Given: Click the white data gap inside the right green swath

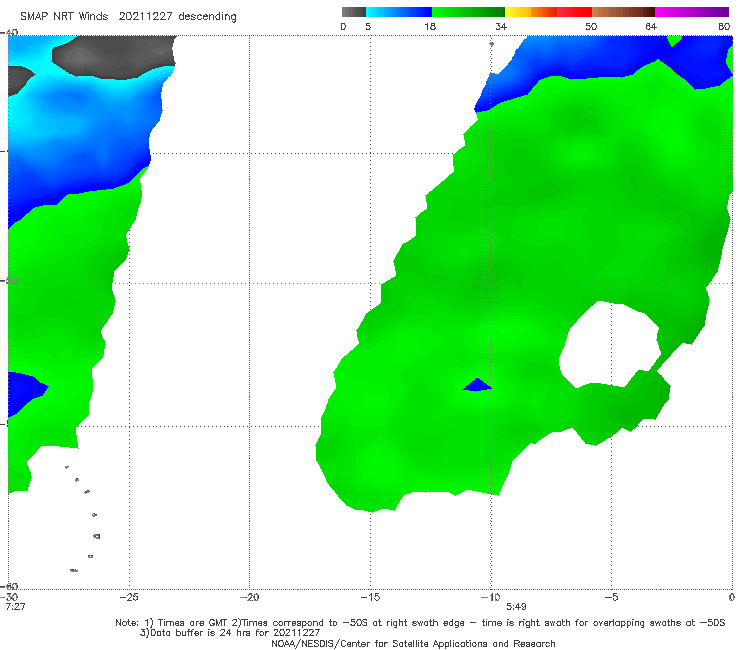Looking at the screenshot, I should (x=610, y=344).
